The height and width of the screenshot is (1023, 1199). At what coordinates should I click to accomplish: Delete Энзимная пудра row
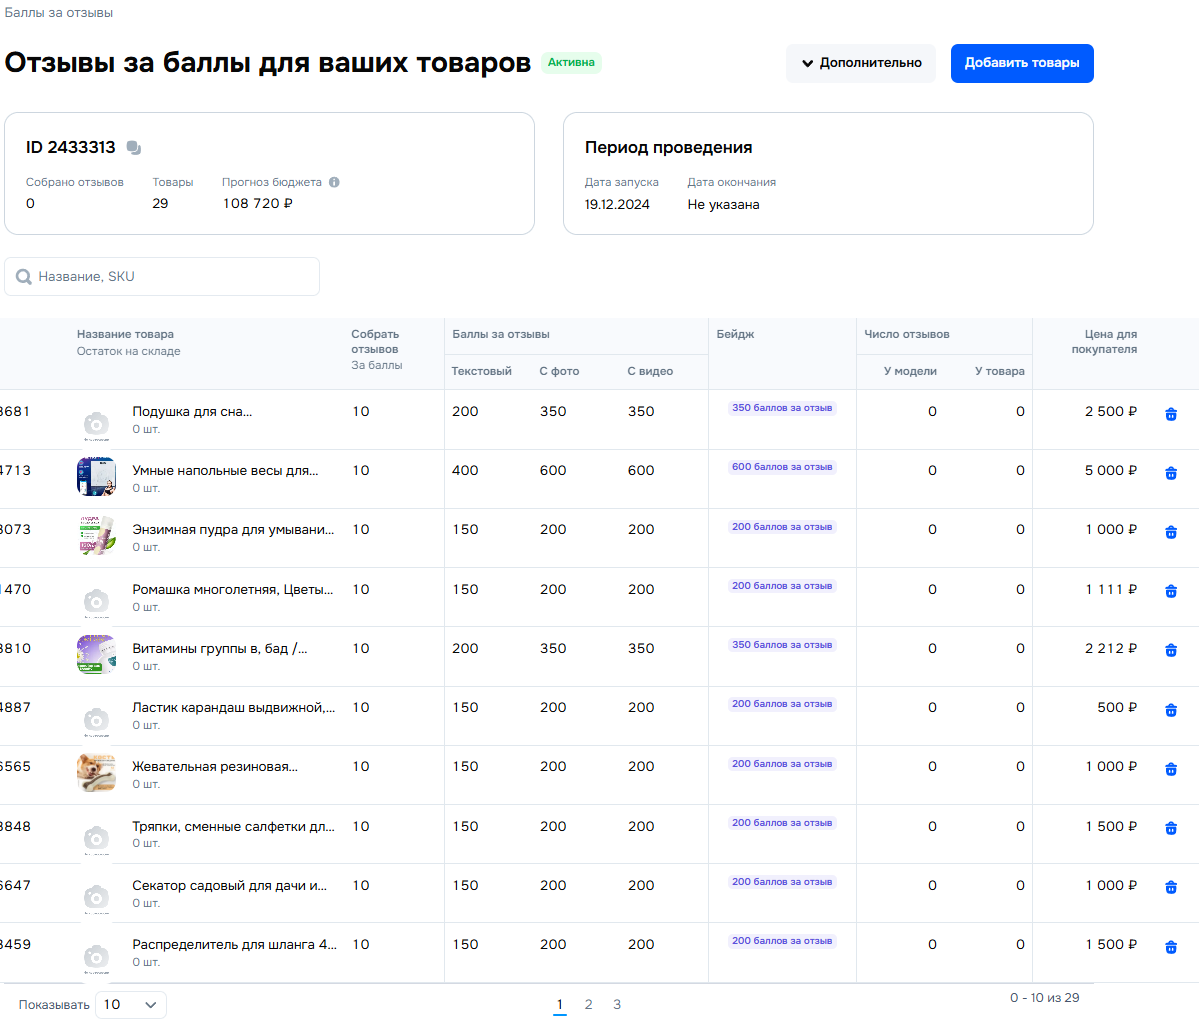coord(1171,532)
